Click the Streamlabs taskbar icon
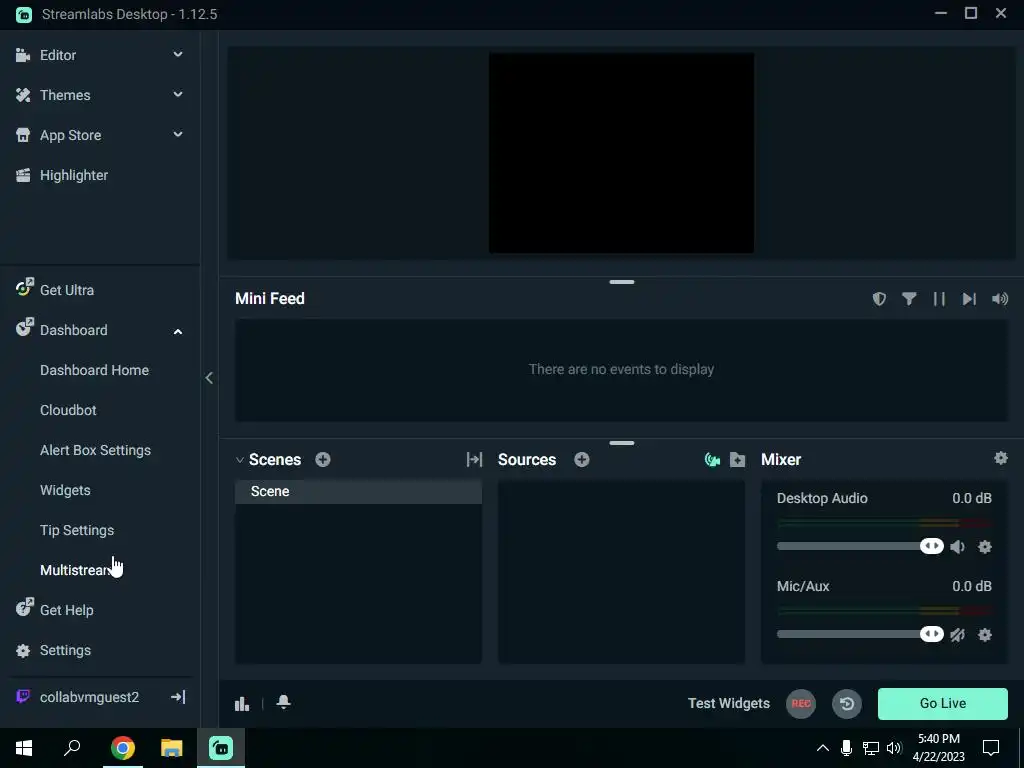 tap(221, 748)
